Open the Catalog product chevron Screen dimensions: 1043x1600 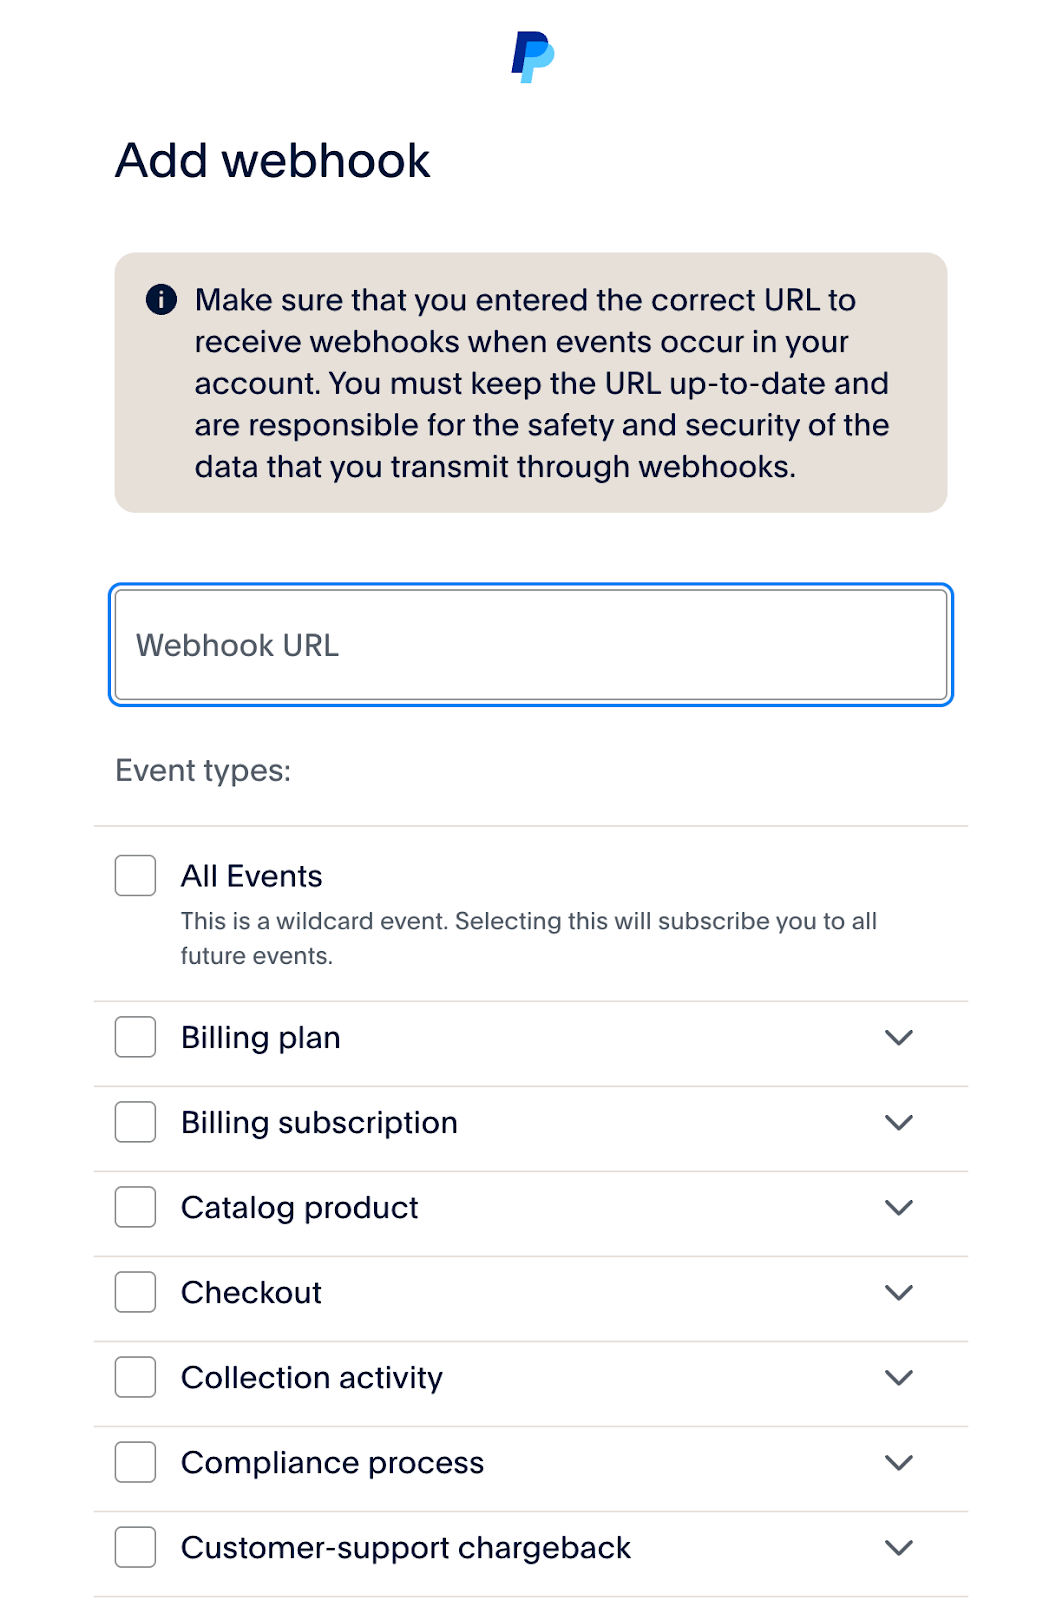[899, 1208]
